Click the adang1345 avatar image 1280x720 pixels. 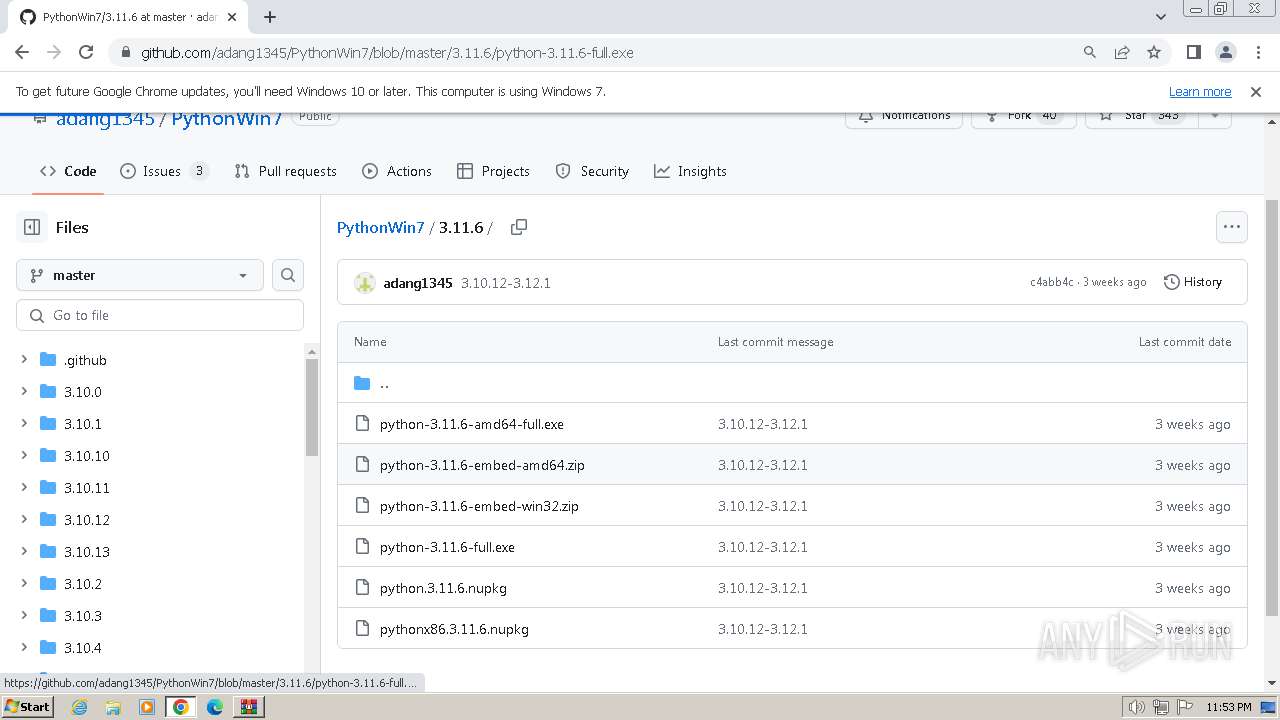tap(365, 283)
